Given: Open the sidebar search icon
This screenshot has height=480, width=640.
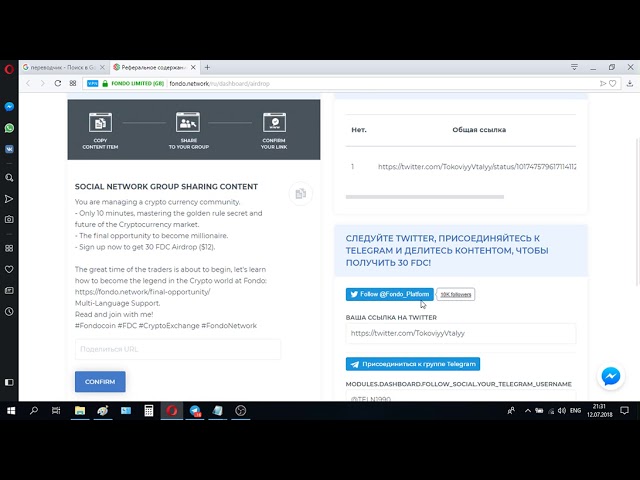Looking at the screenshot, I should (9, 178).
